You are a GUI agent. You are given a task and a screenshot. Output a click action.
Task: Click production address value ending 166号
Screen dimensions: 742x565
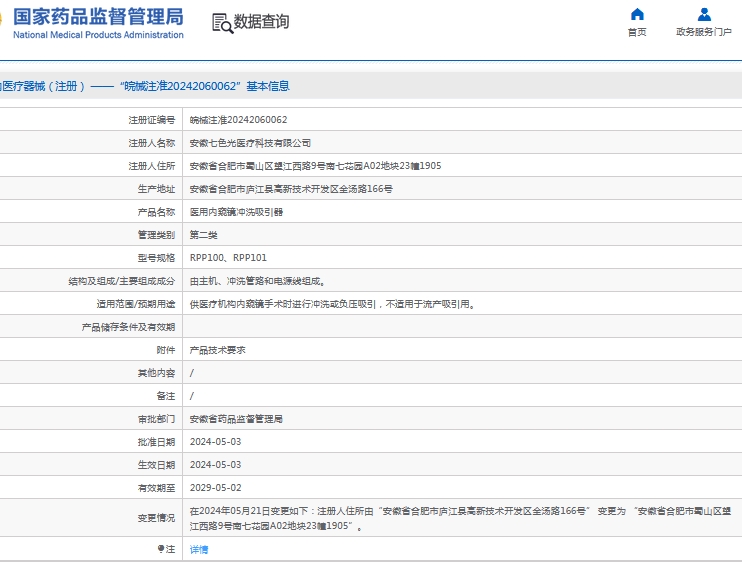tap(291, 189)
